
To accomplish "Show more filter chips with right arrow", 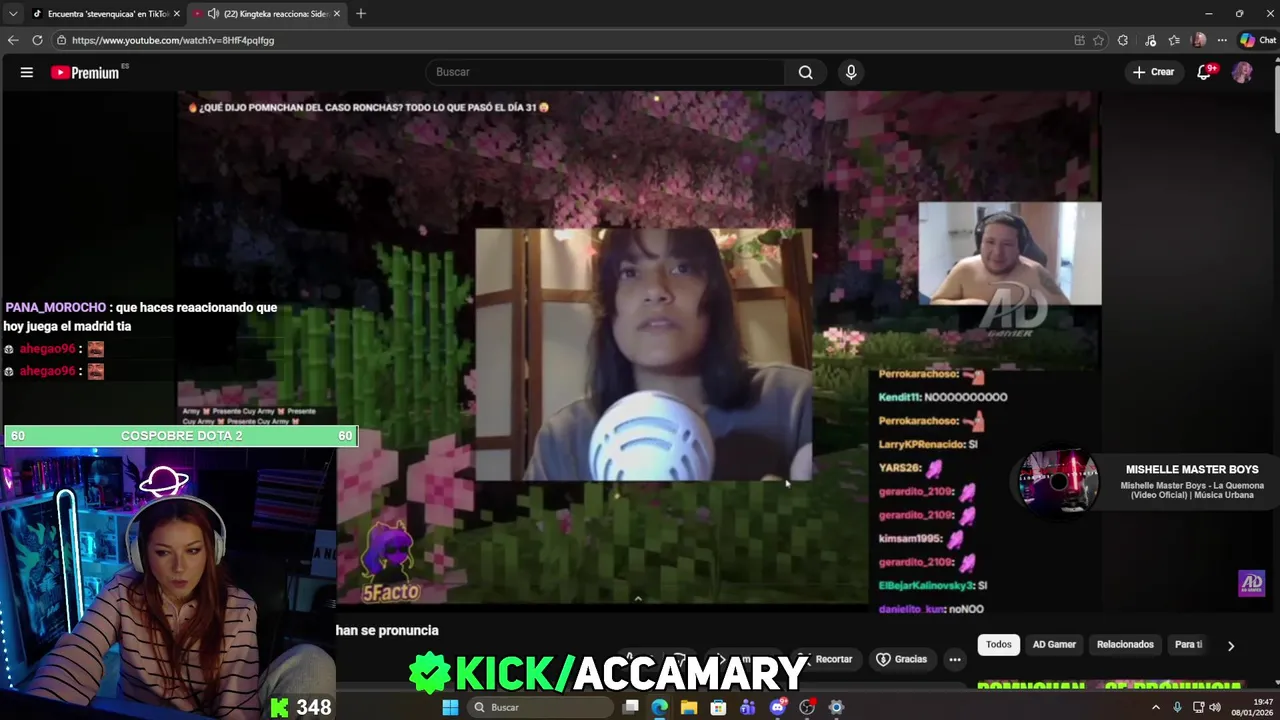I will pos(1231,646).
